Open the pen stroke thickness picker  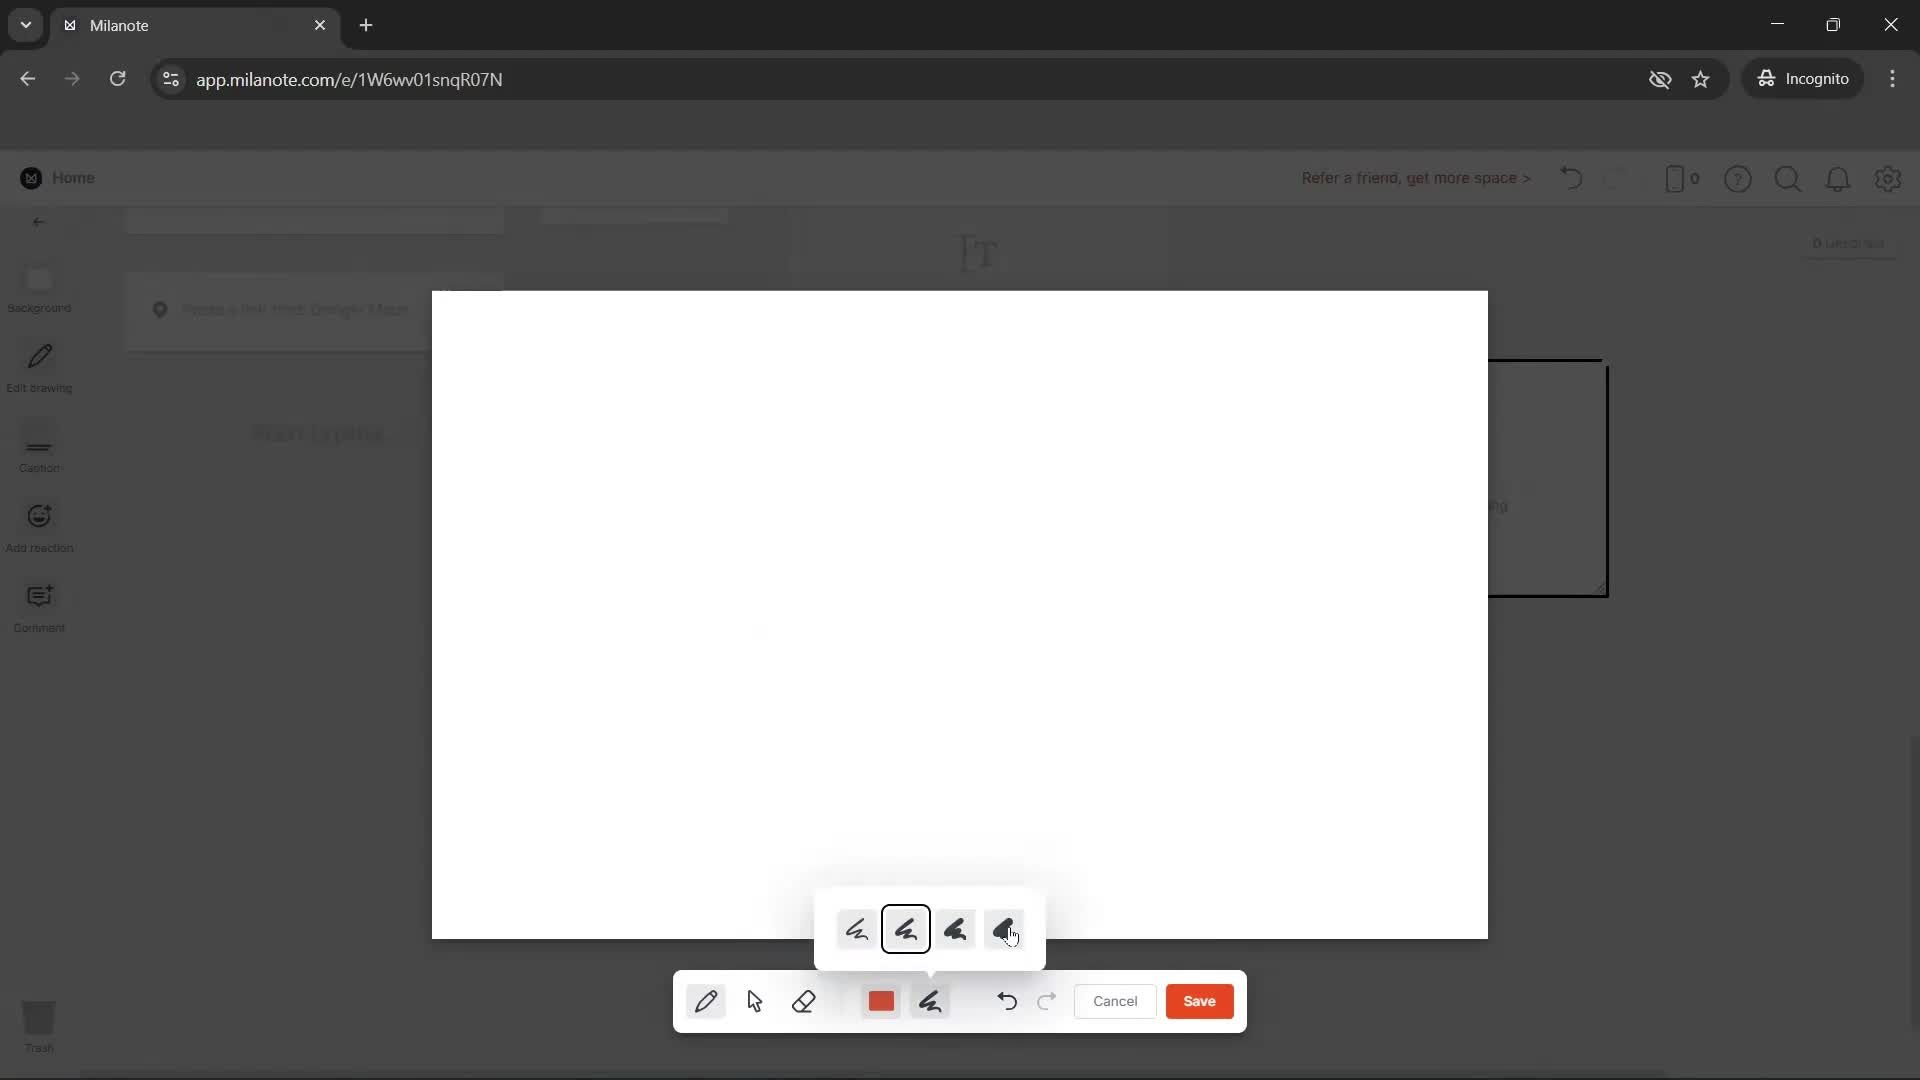931,1001
